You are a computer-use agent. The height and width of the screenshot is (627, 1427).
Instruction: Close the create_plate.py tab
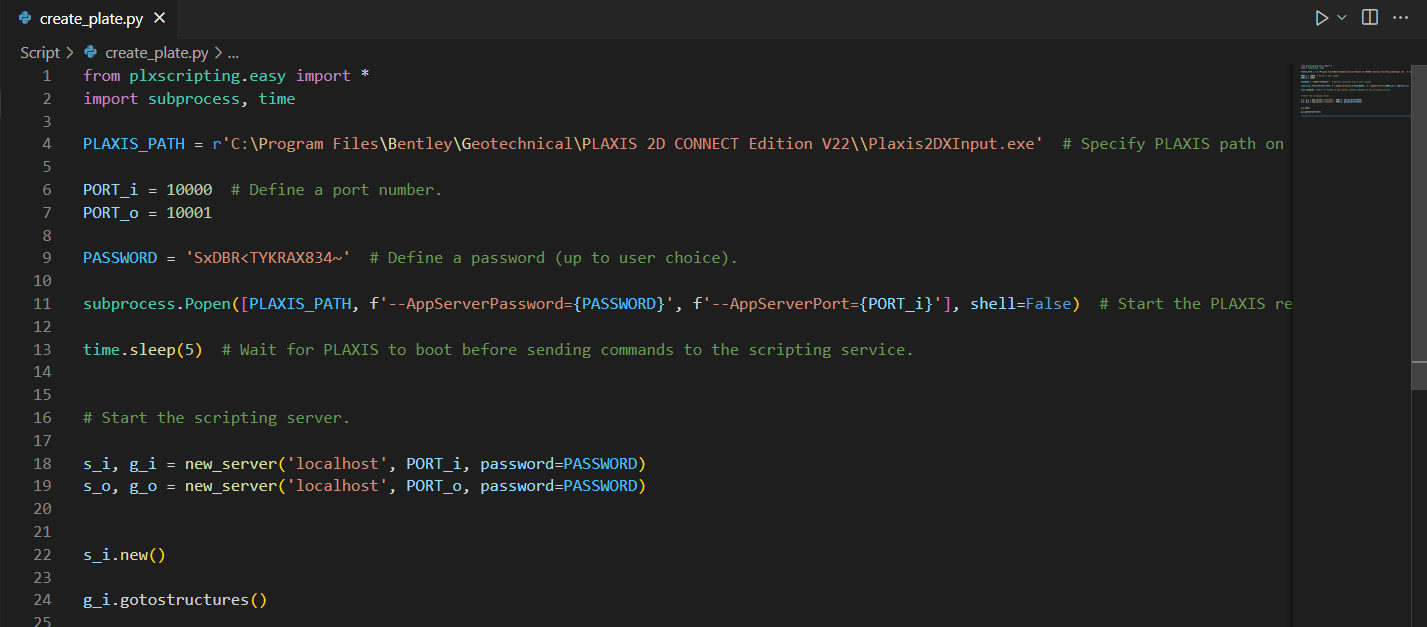(x=160, y=18)
